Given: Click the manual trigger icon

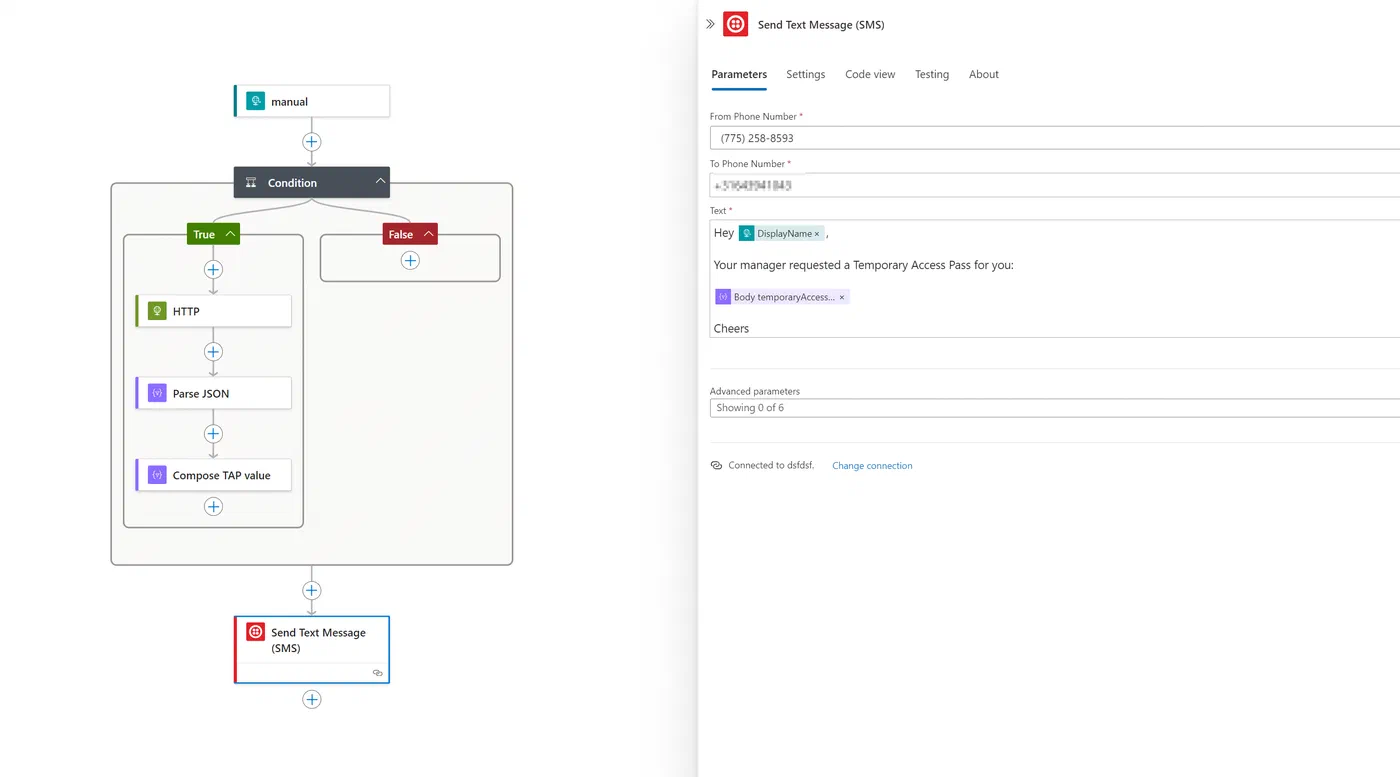Looking at the screenshot, I should pyautogui.click(x=256, y=101).
